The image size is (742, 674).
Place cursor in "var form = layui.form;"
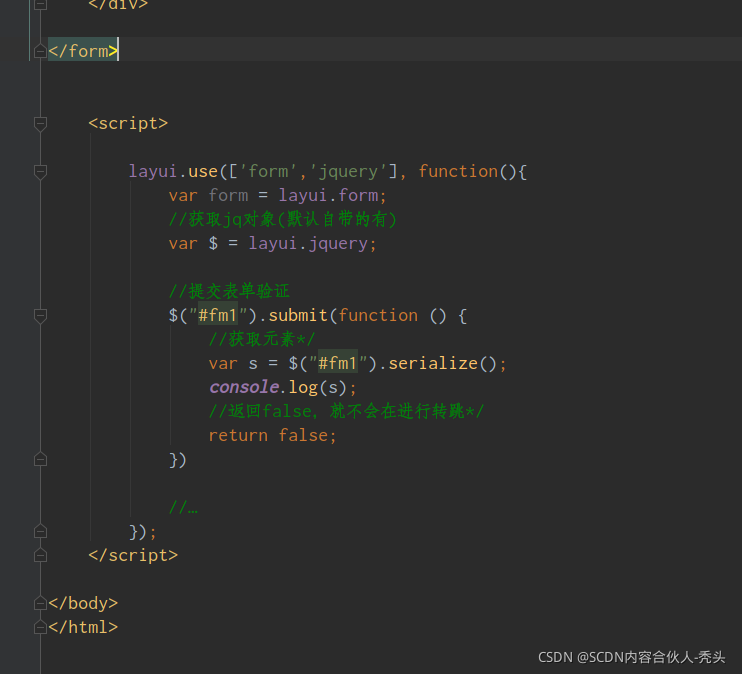(x=278, y=195)
